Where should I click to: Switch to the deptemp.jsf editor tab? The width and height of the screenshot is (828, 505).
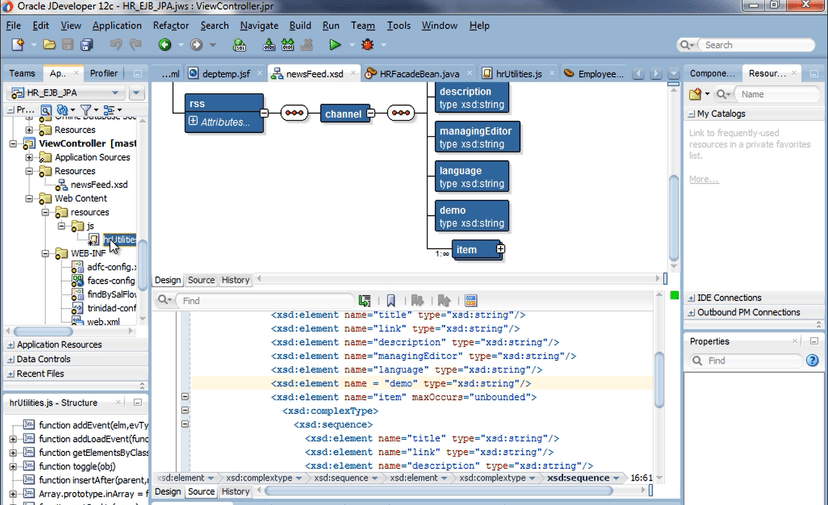(225, 73)
